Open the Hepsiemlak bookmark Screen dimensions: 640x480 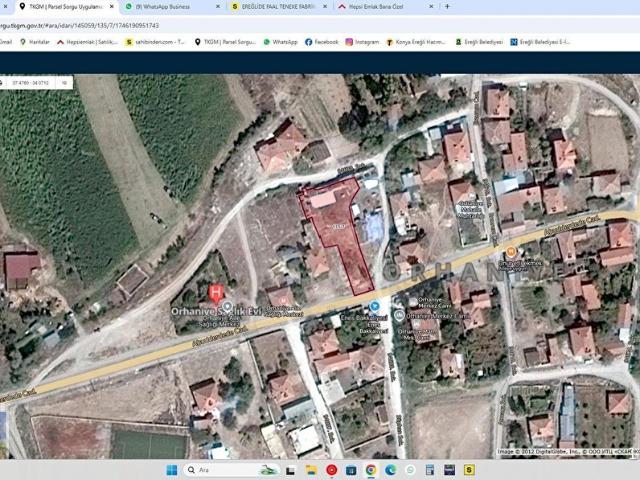click(x=87, y=42)
